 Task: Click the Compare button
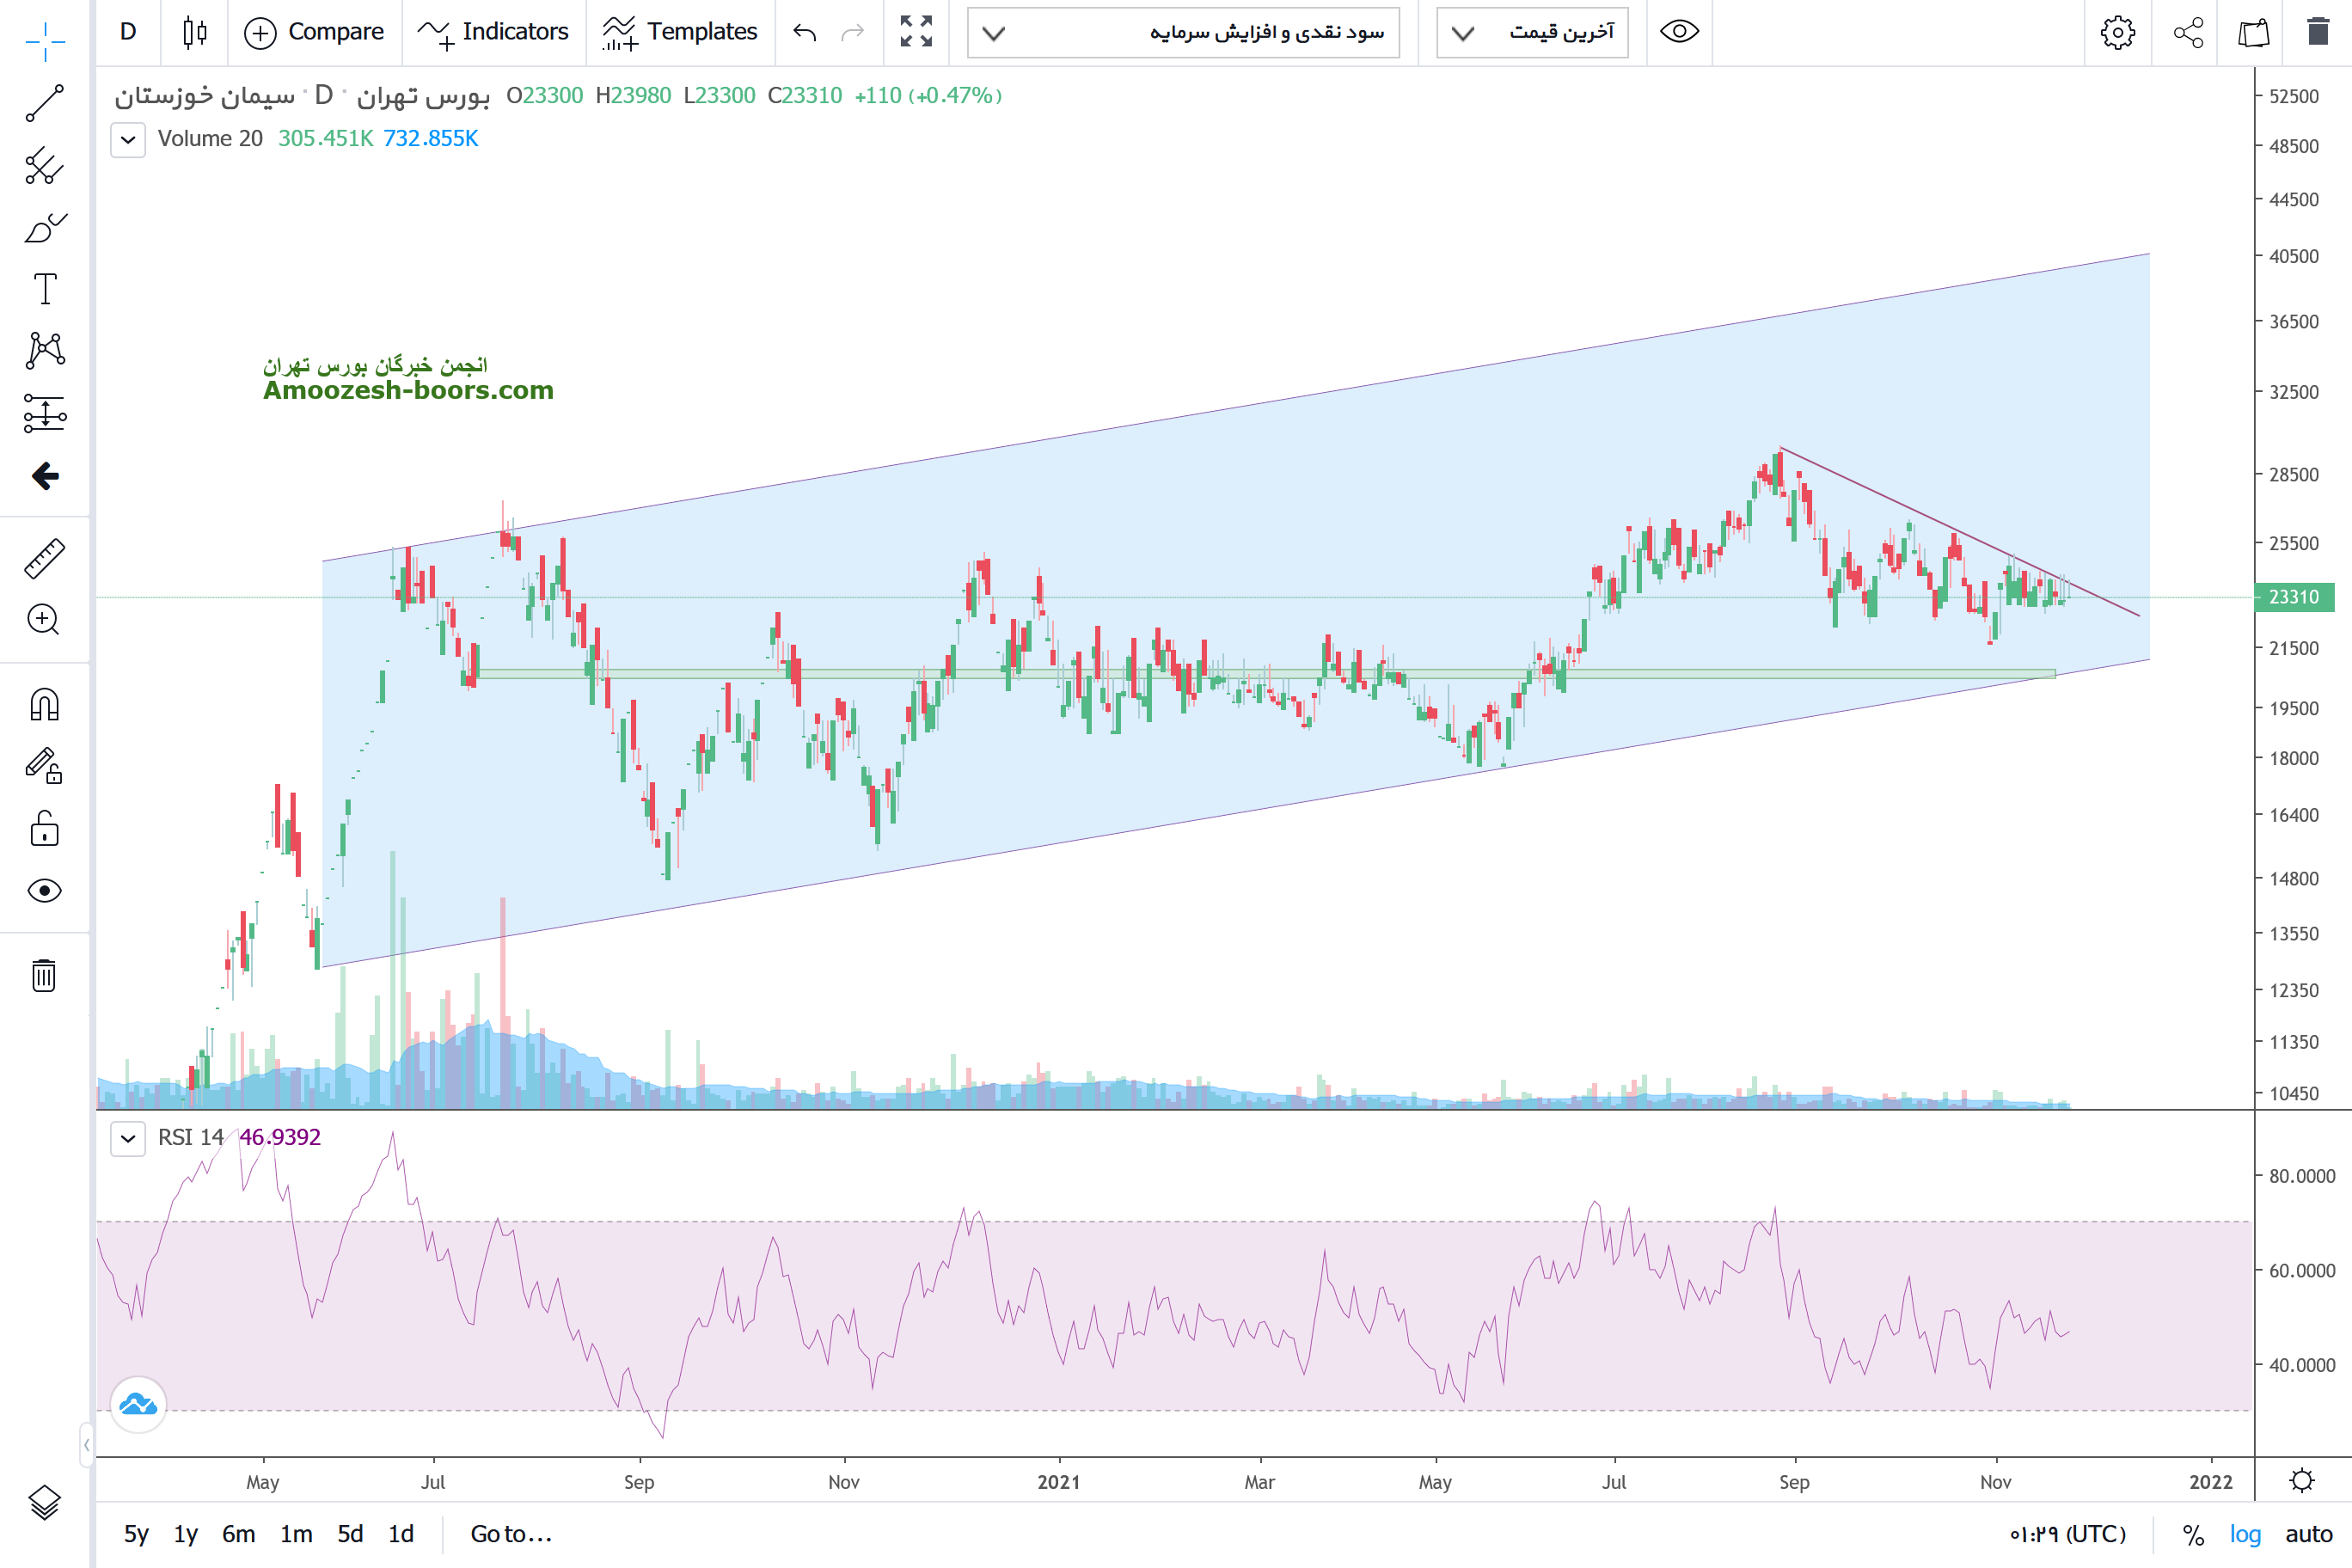314,32
